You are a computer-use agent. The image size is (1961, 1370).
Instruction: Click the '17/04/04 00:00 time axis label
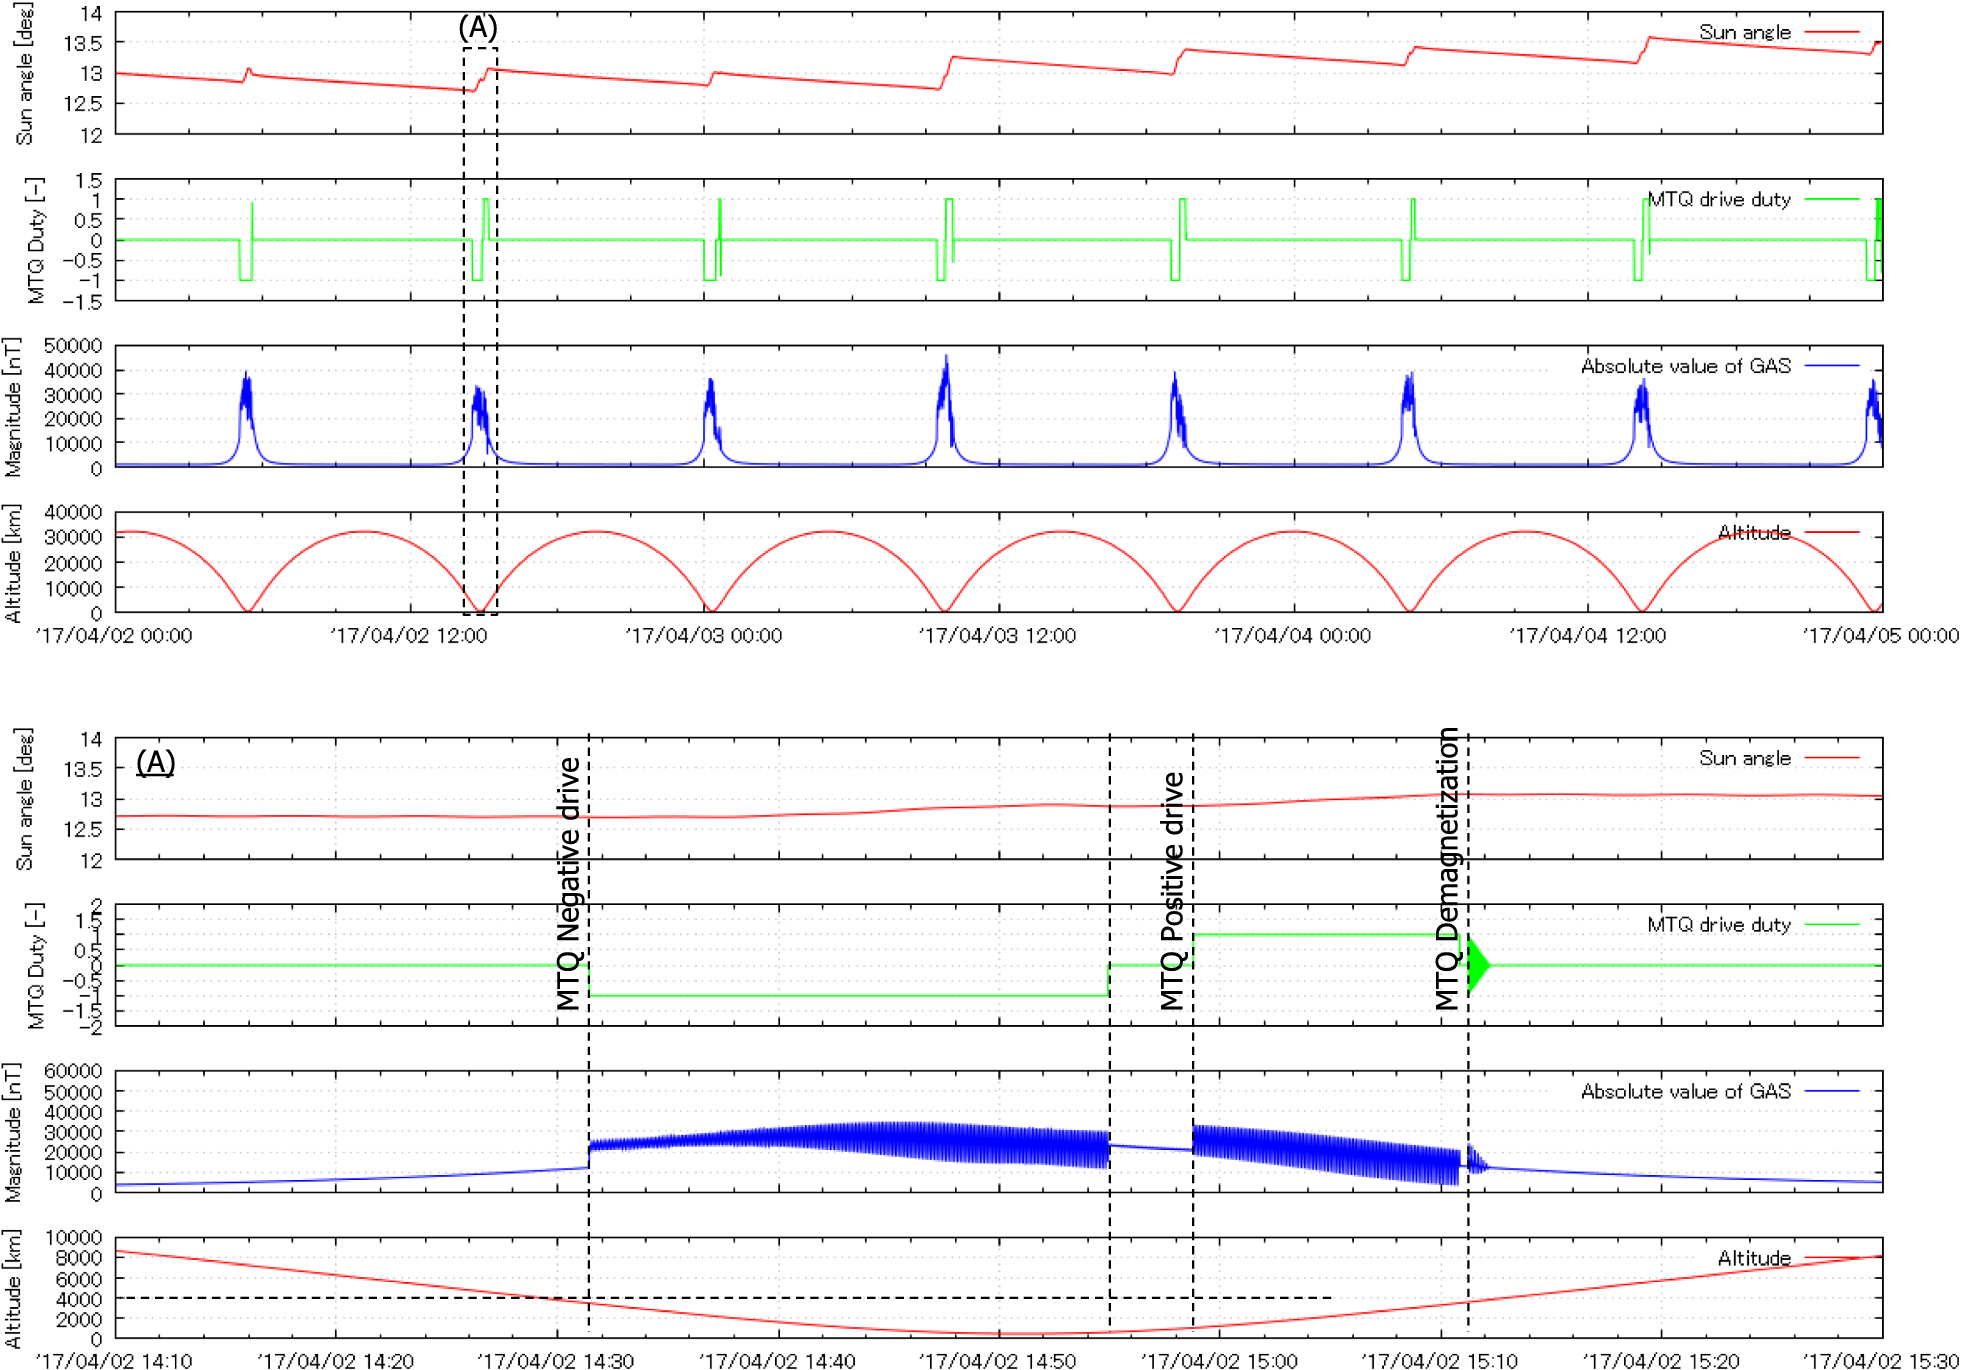[1292, 636]
